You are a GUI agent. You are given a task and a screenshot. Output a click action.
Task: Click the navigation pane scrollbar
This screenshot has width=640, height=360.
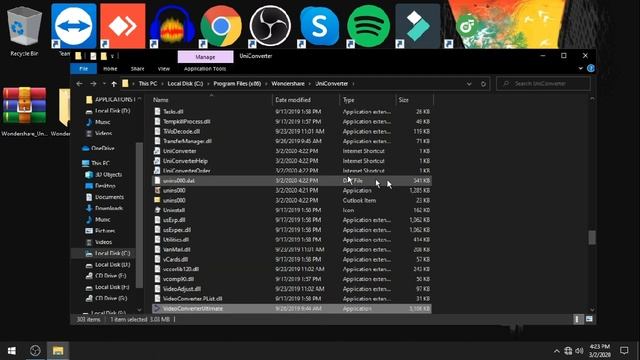[140, 215]
